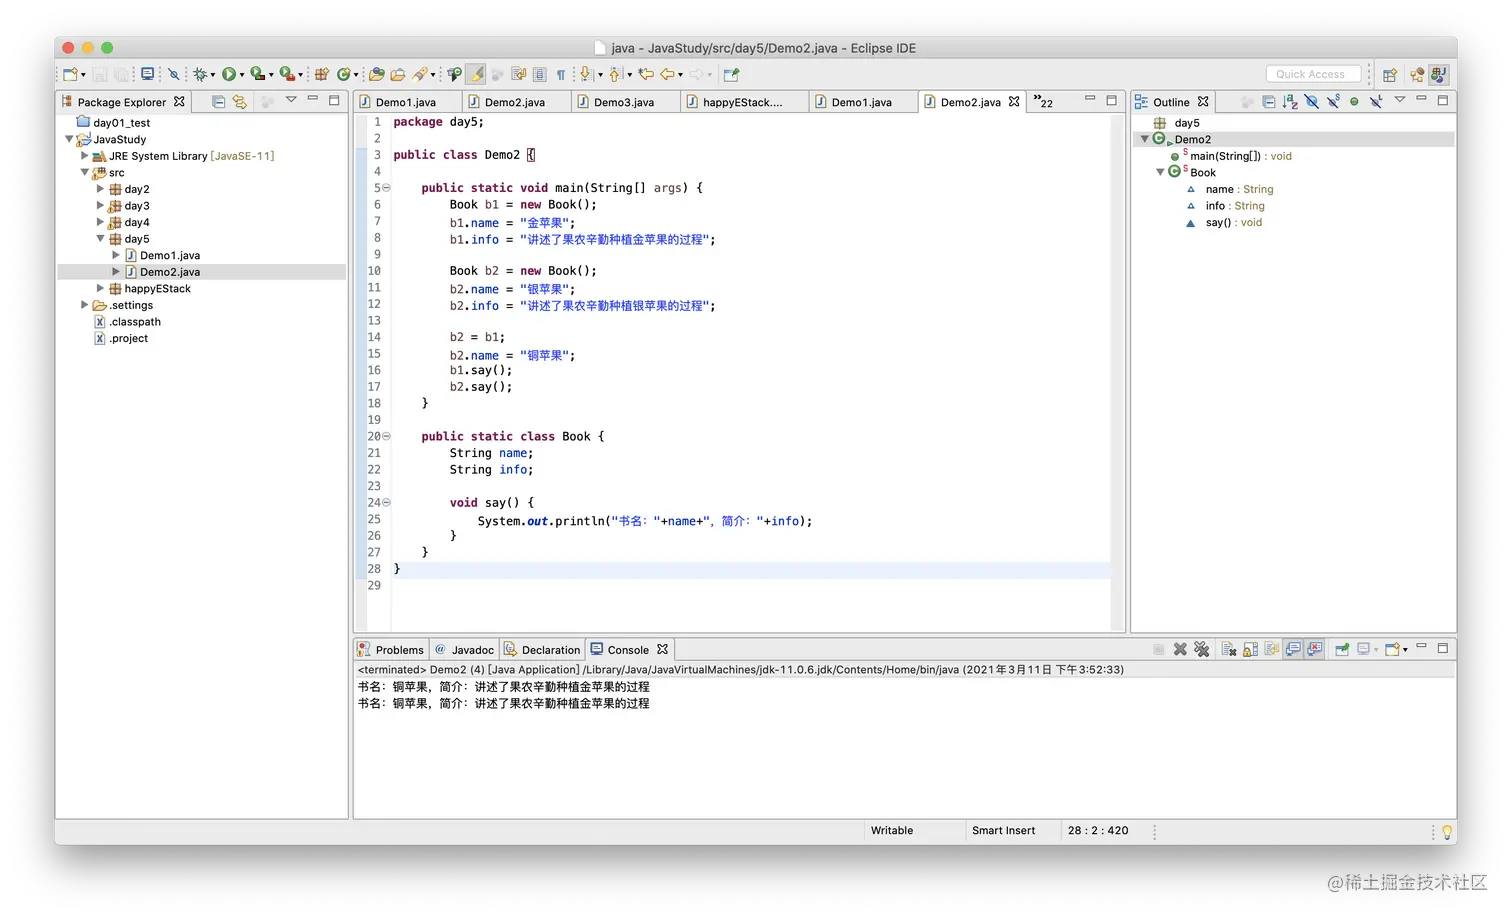Toggle Block Selection Mode icon
This screenshot has height=917, width=1512.
(x=540, y=74)
